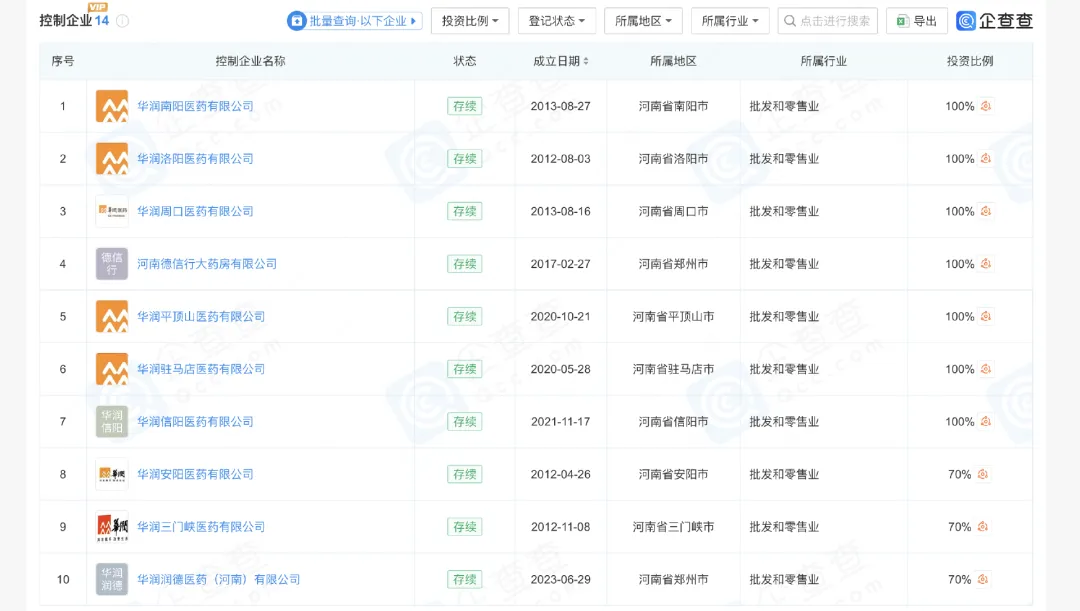Screen dimensions: 1080x611
Task: Expand the 所属行业 industry dropdown
Action: [x=730, y=21]
